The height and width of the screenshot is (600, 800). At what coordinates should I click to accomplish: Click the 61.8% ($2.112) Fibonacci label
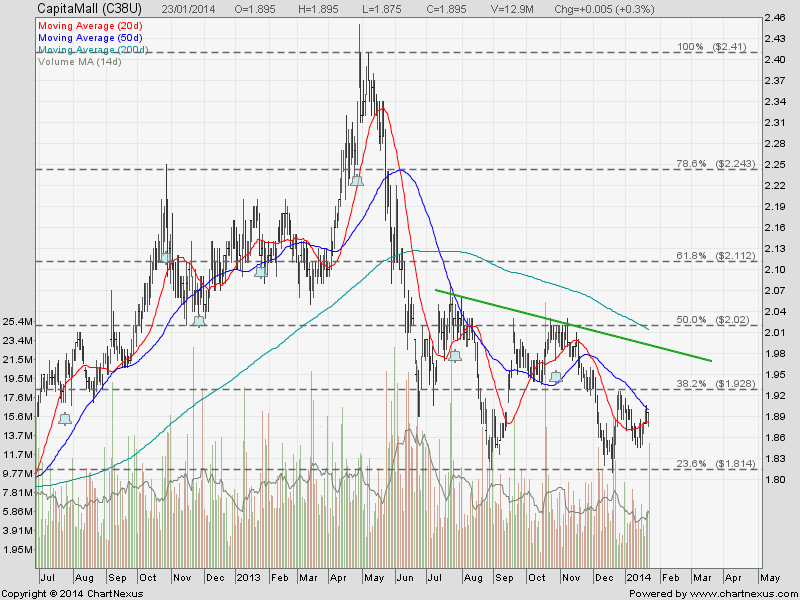point(715,256)
